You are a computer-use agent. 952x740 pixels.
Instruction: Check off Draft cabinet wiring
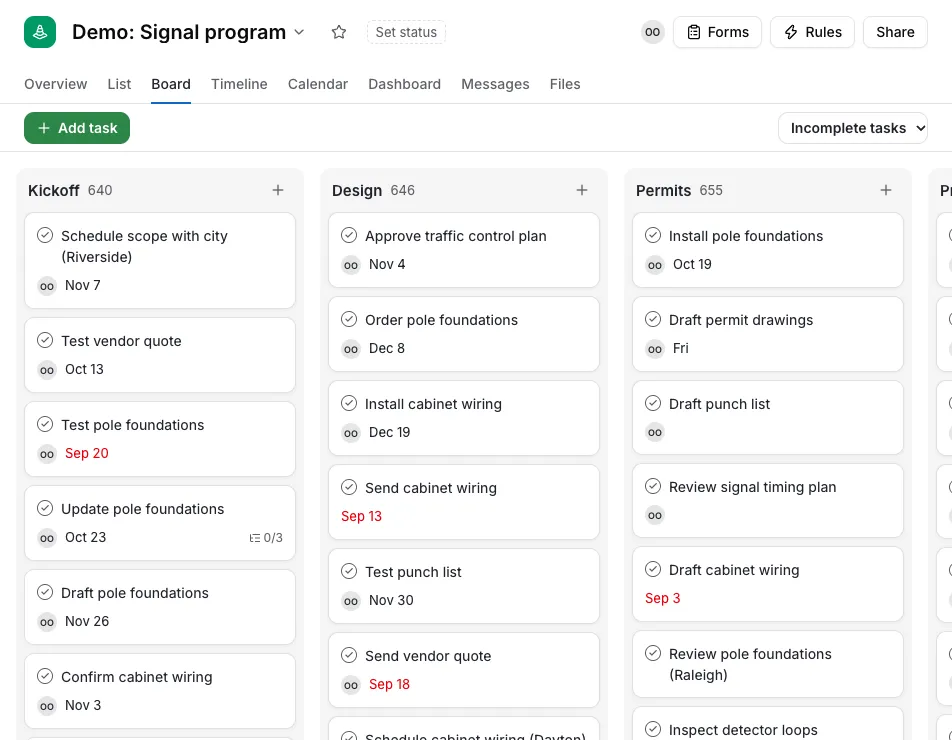point(653,569)
